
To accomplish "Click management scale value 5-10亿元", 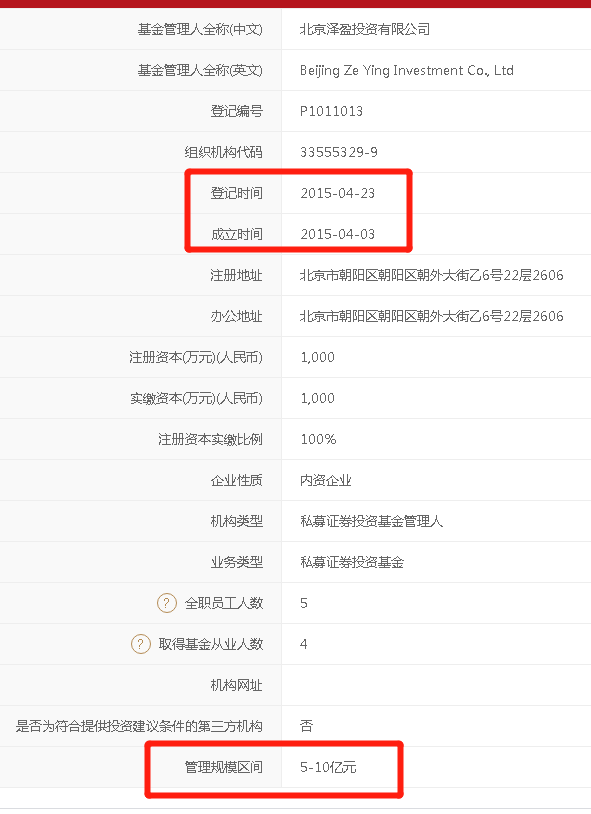I will (328, 767).
